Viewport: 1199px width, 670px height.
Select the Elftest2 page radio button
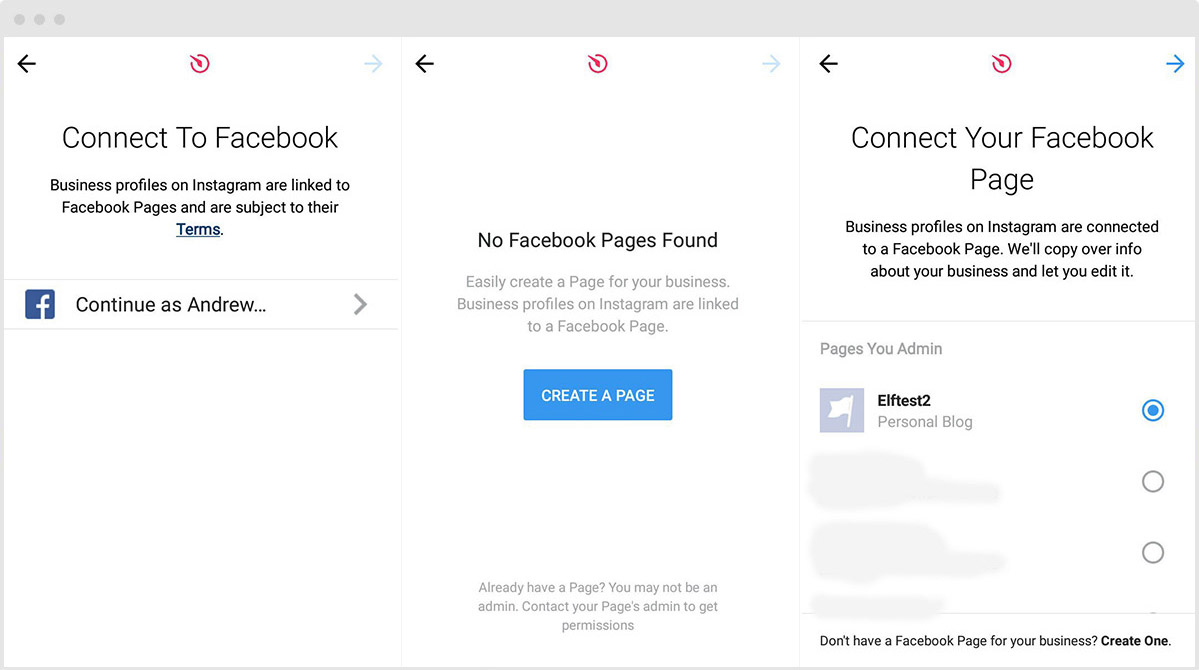click(1153, 410)
